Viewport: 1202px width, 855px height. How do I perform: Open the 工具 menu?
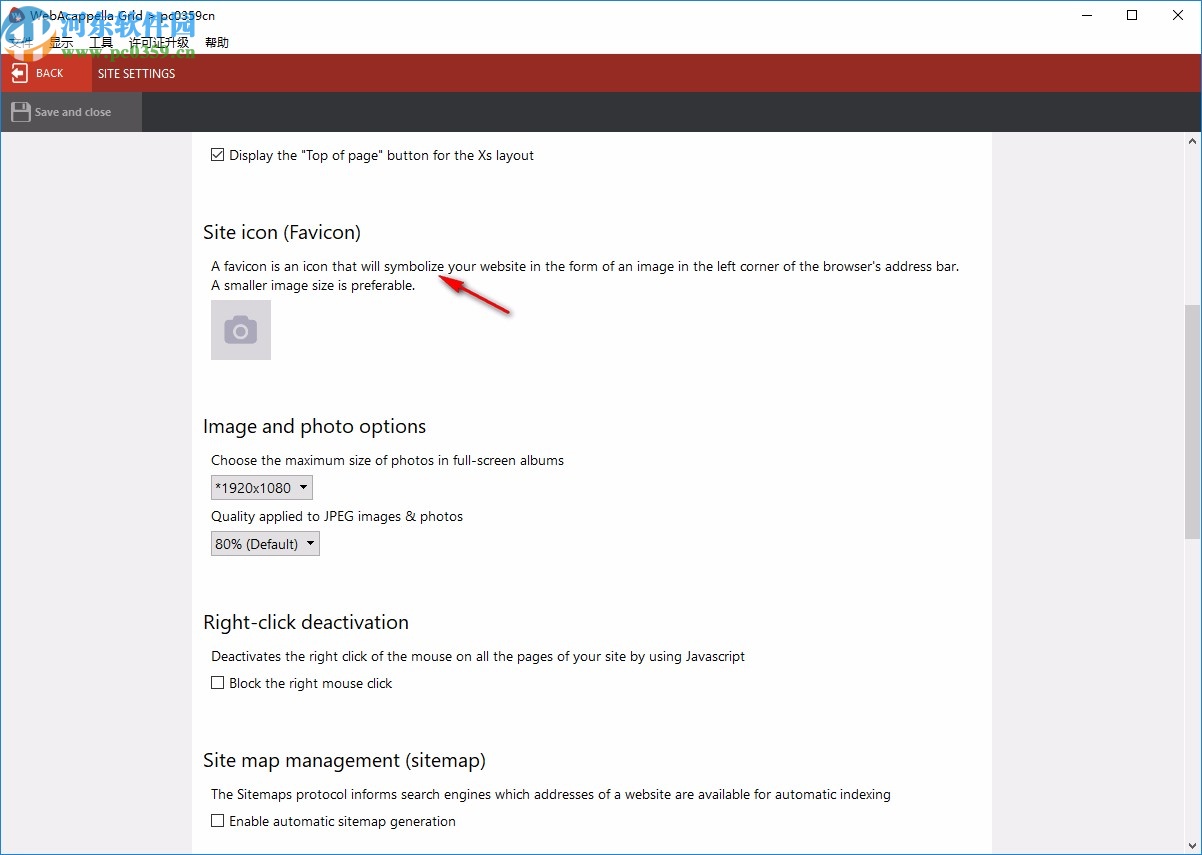click(101, 42)
